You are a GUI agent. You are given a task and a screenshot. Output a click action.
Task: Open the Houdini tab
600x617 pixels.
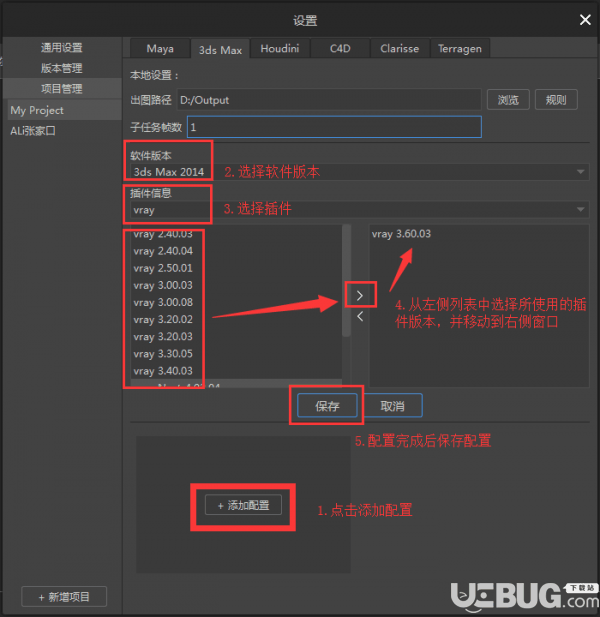pyautogui.click(x=280, y=48)
